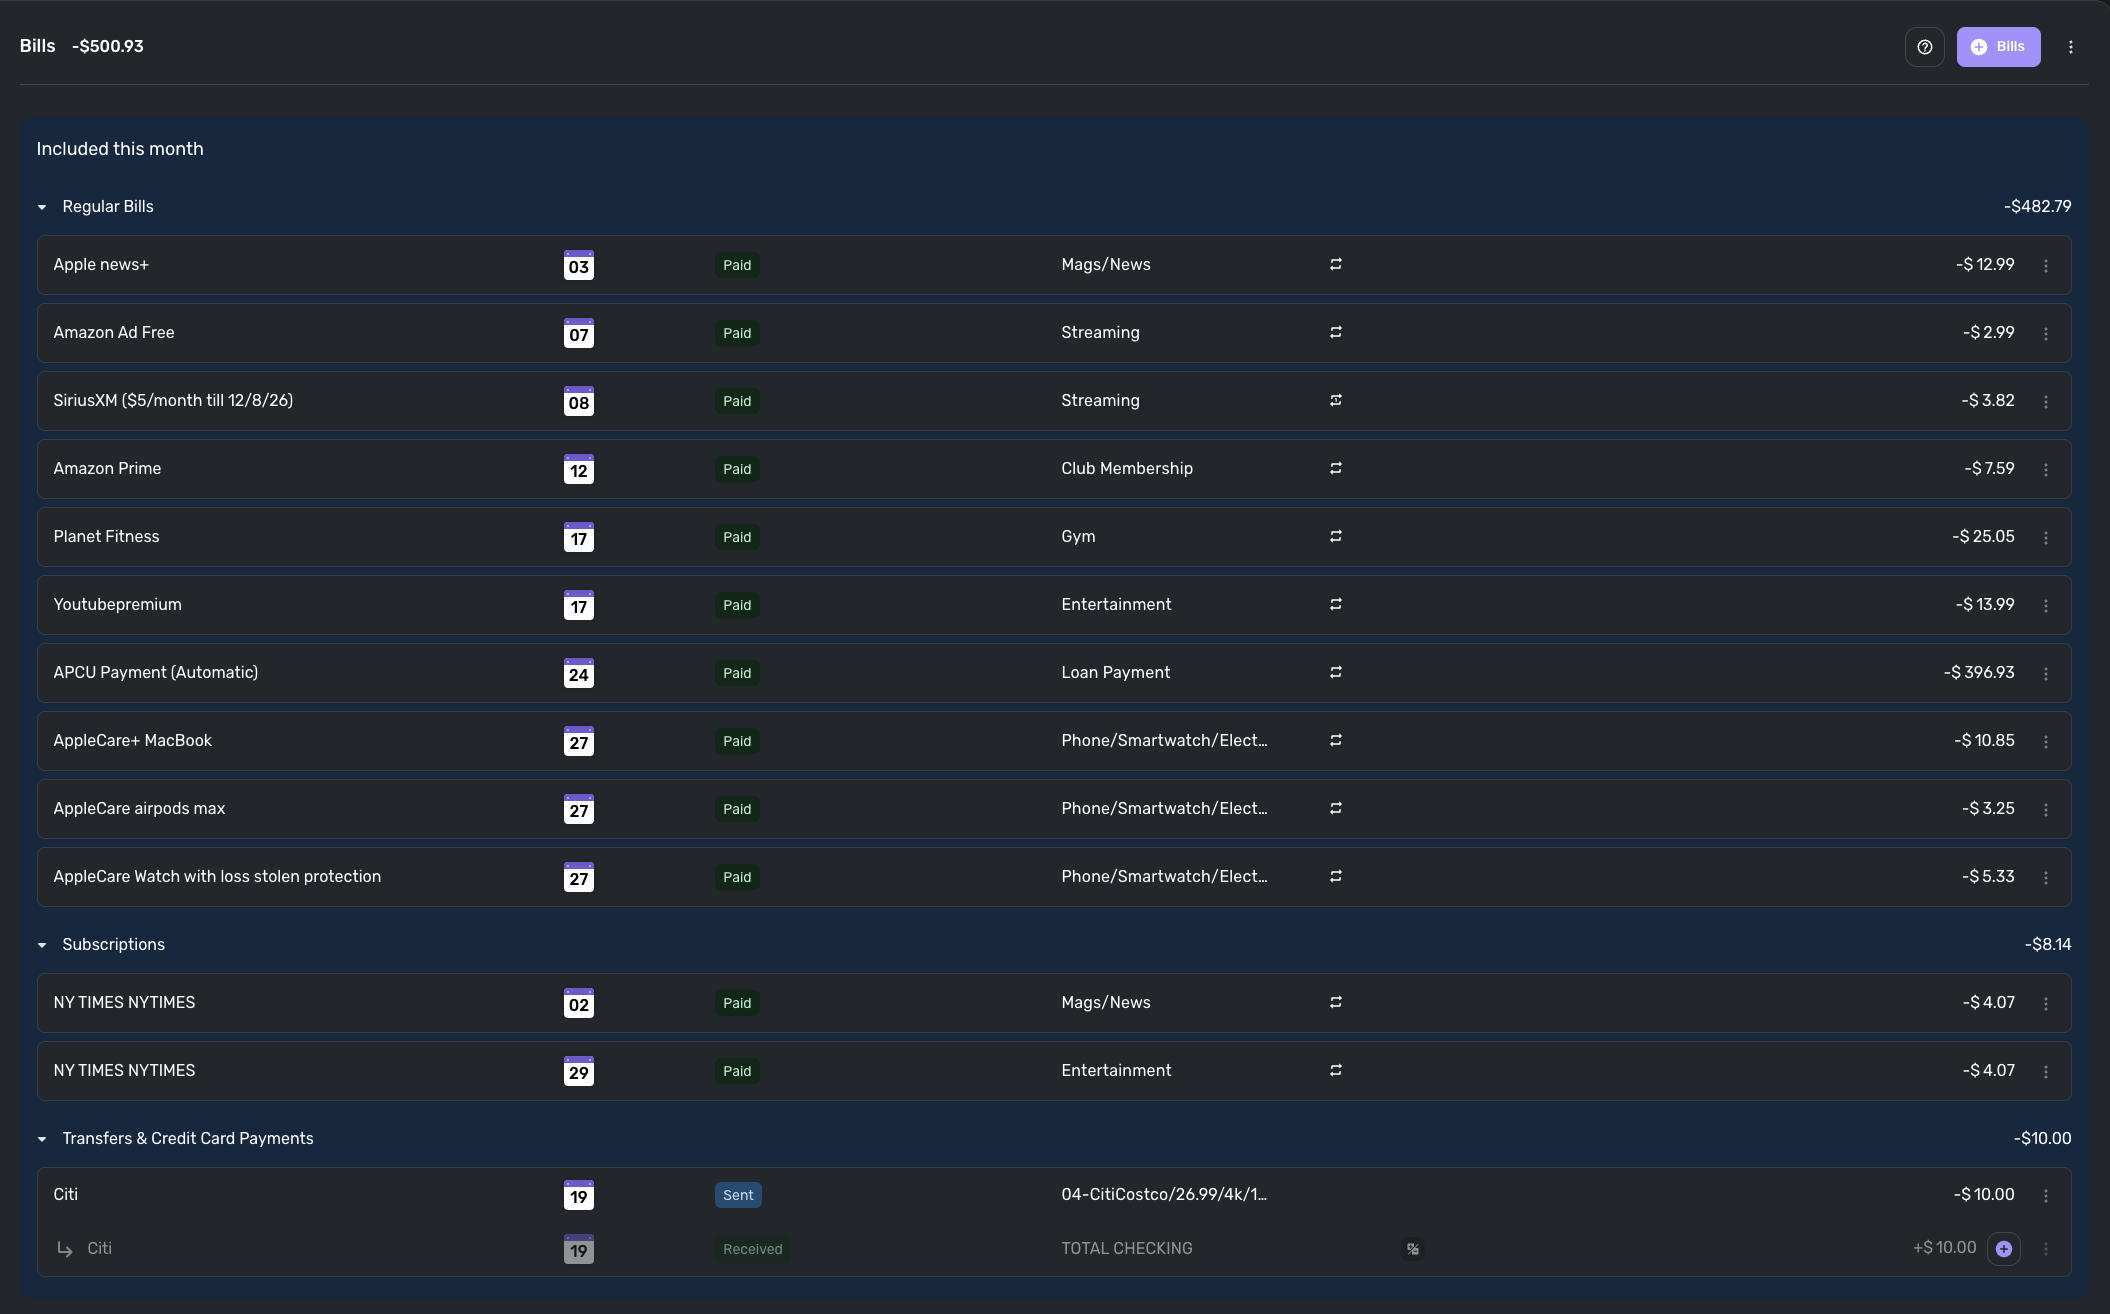Click the purple Bills add button
Viewport: 2110px width, 1314px height.
pos(1998,47)
